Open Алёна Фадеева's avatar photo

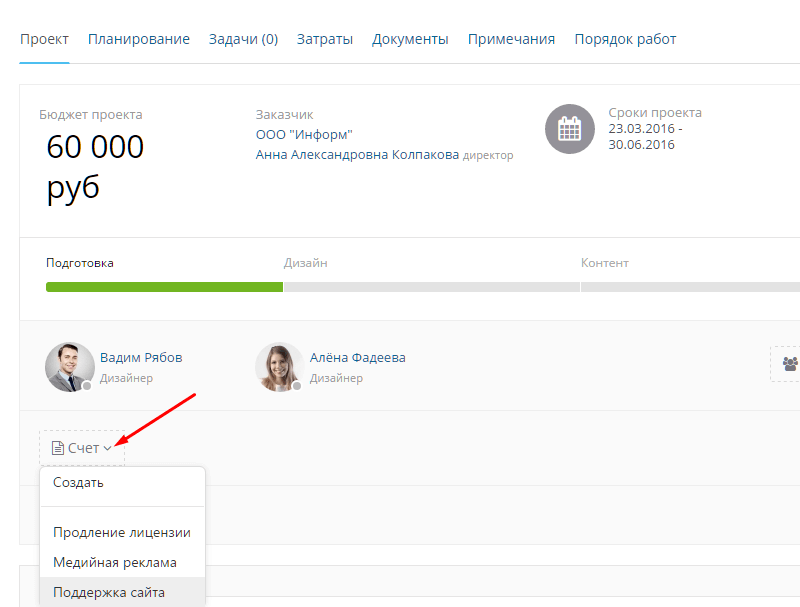click(279, 367)
